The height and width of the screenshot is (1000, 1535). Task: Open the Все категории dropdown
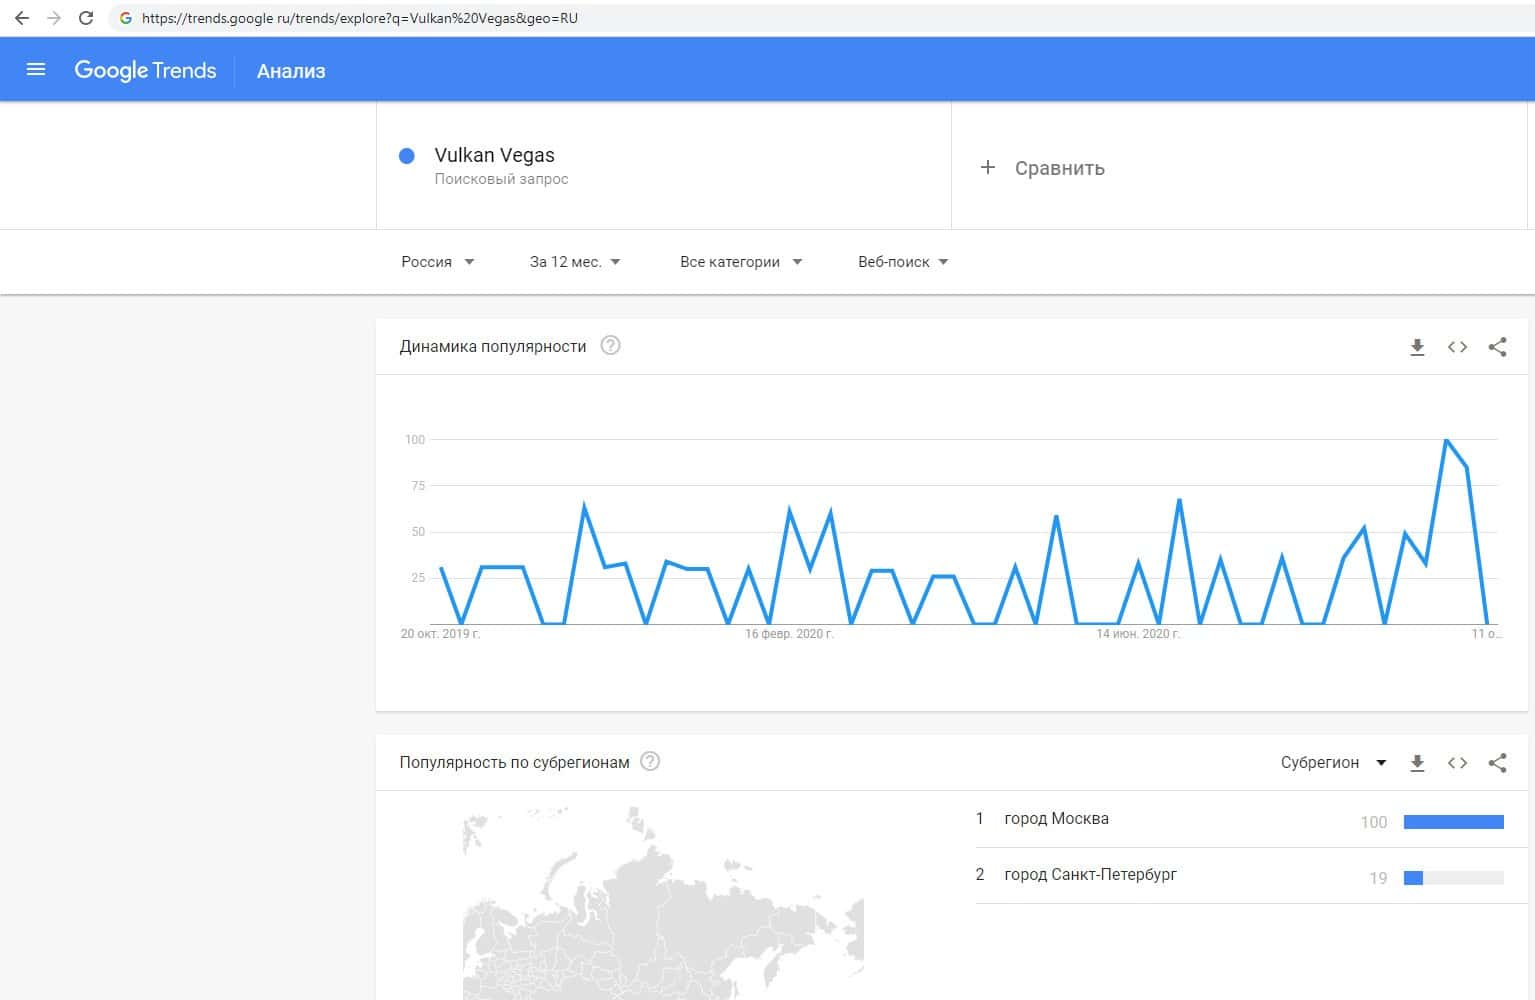pos(741,262)
